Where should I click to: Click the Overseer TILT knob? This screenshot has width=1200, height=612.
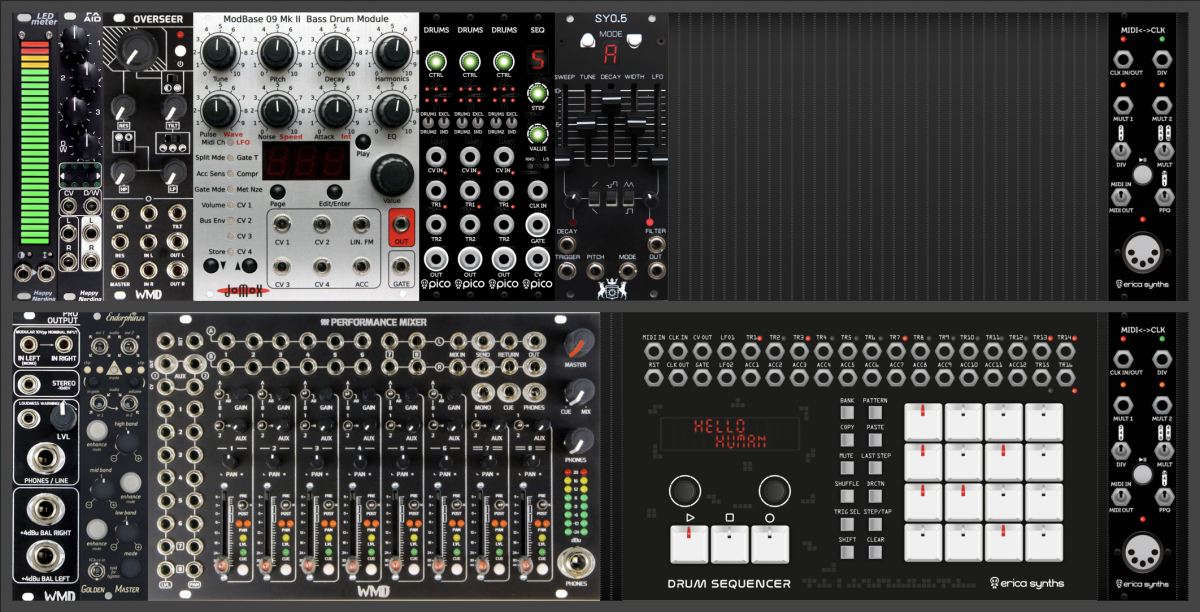(173, 110)
